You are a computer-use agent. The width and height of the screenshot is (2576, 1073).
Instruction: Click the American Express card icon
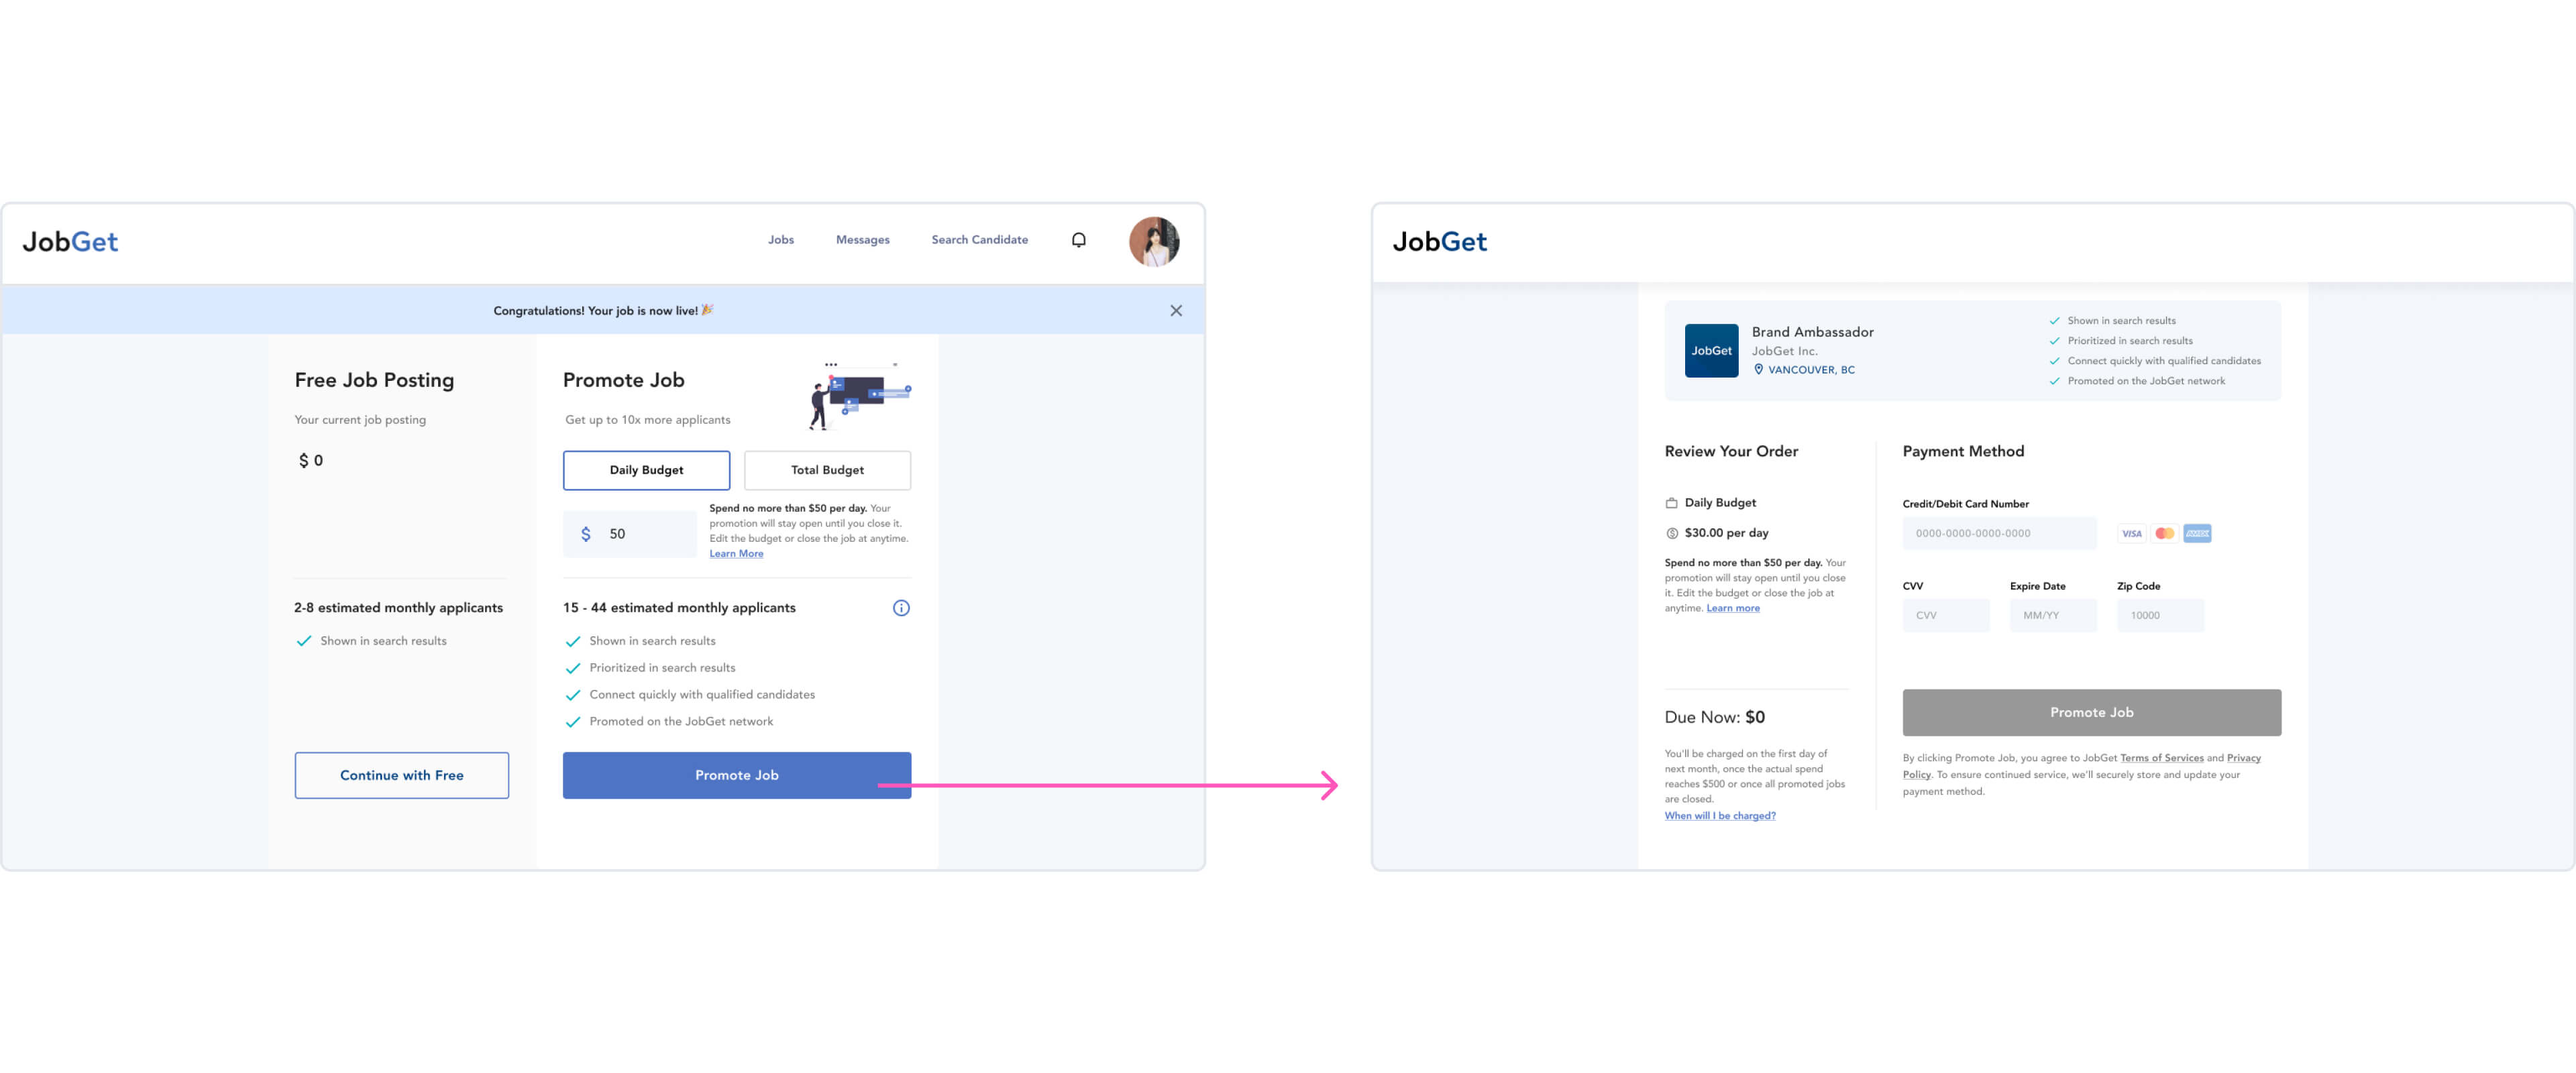(x=2197, y=534)
